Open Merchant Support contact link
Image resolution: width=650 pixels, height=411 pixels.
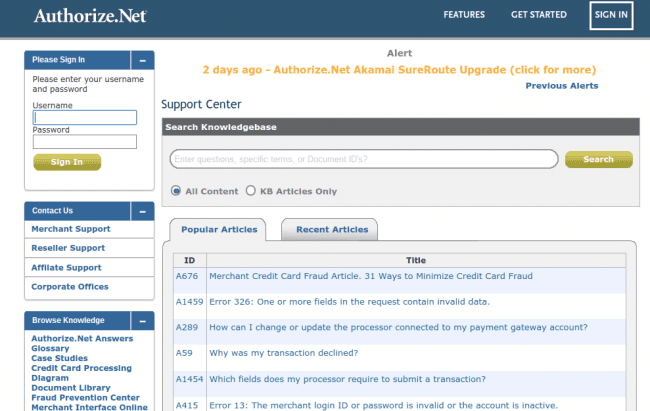point(70,230)
